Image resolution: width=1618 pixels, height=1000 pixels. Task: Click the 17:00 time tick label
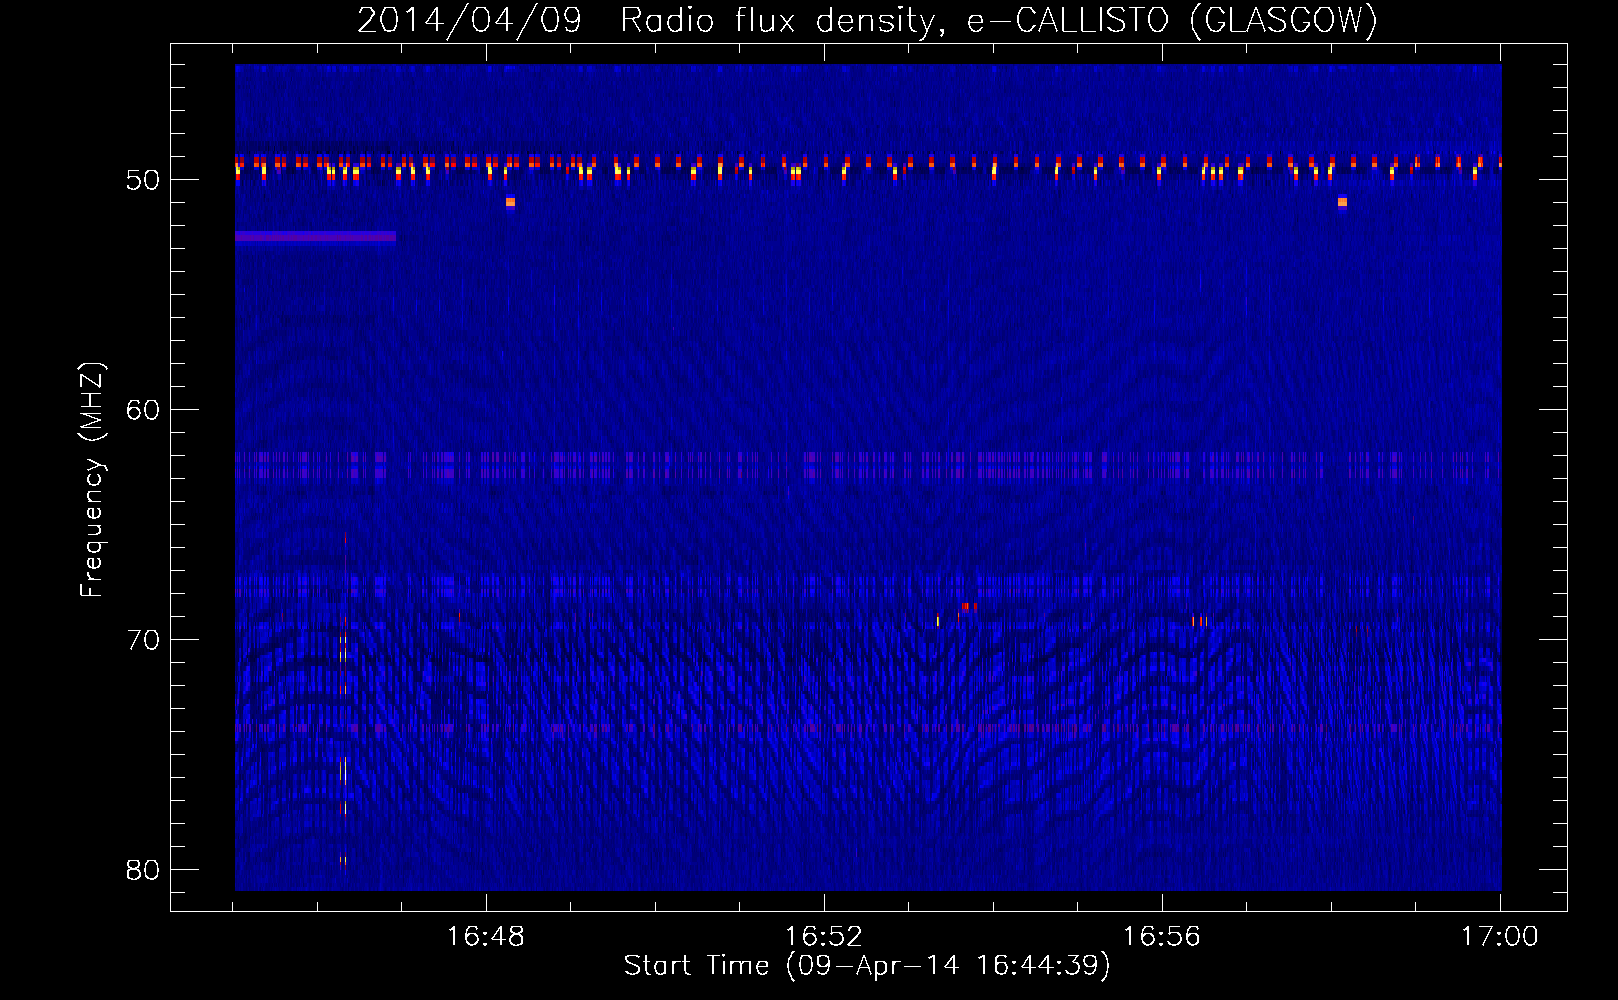click(x=1499, y=937)
